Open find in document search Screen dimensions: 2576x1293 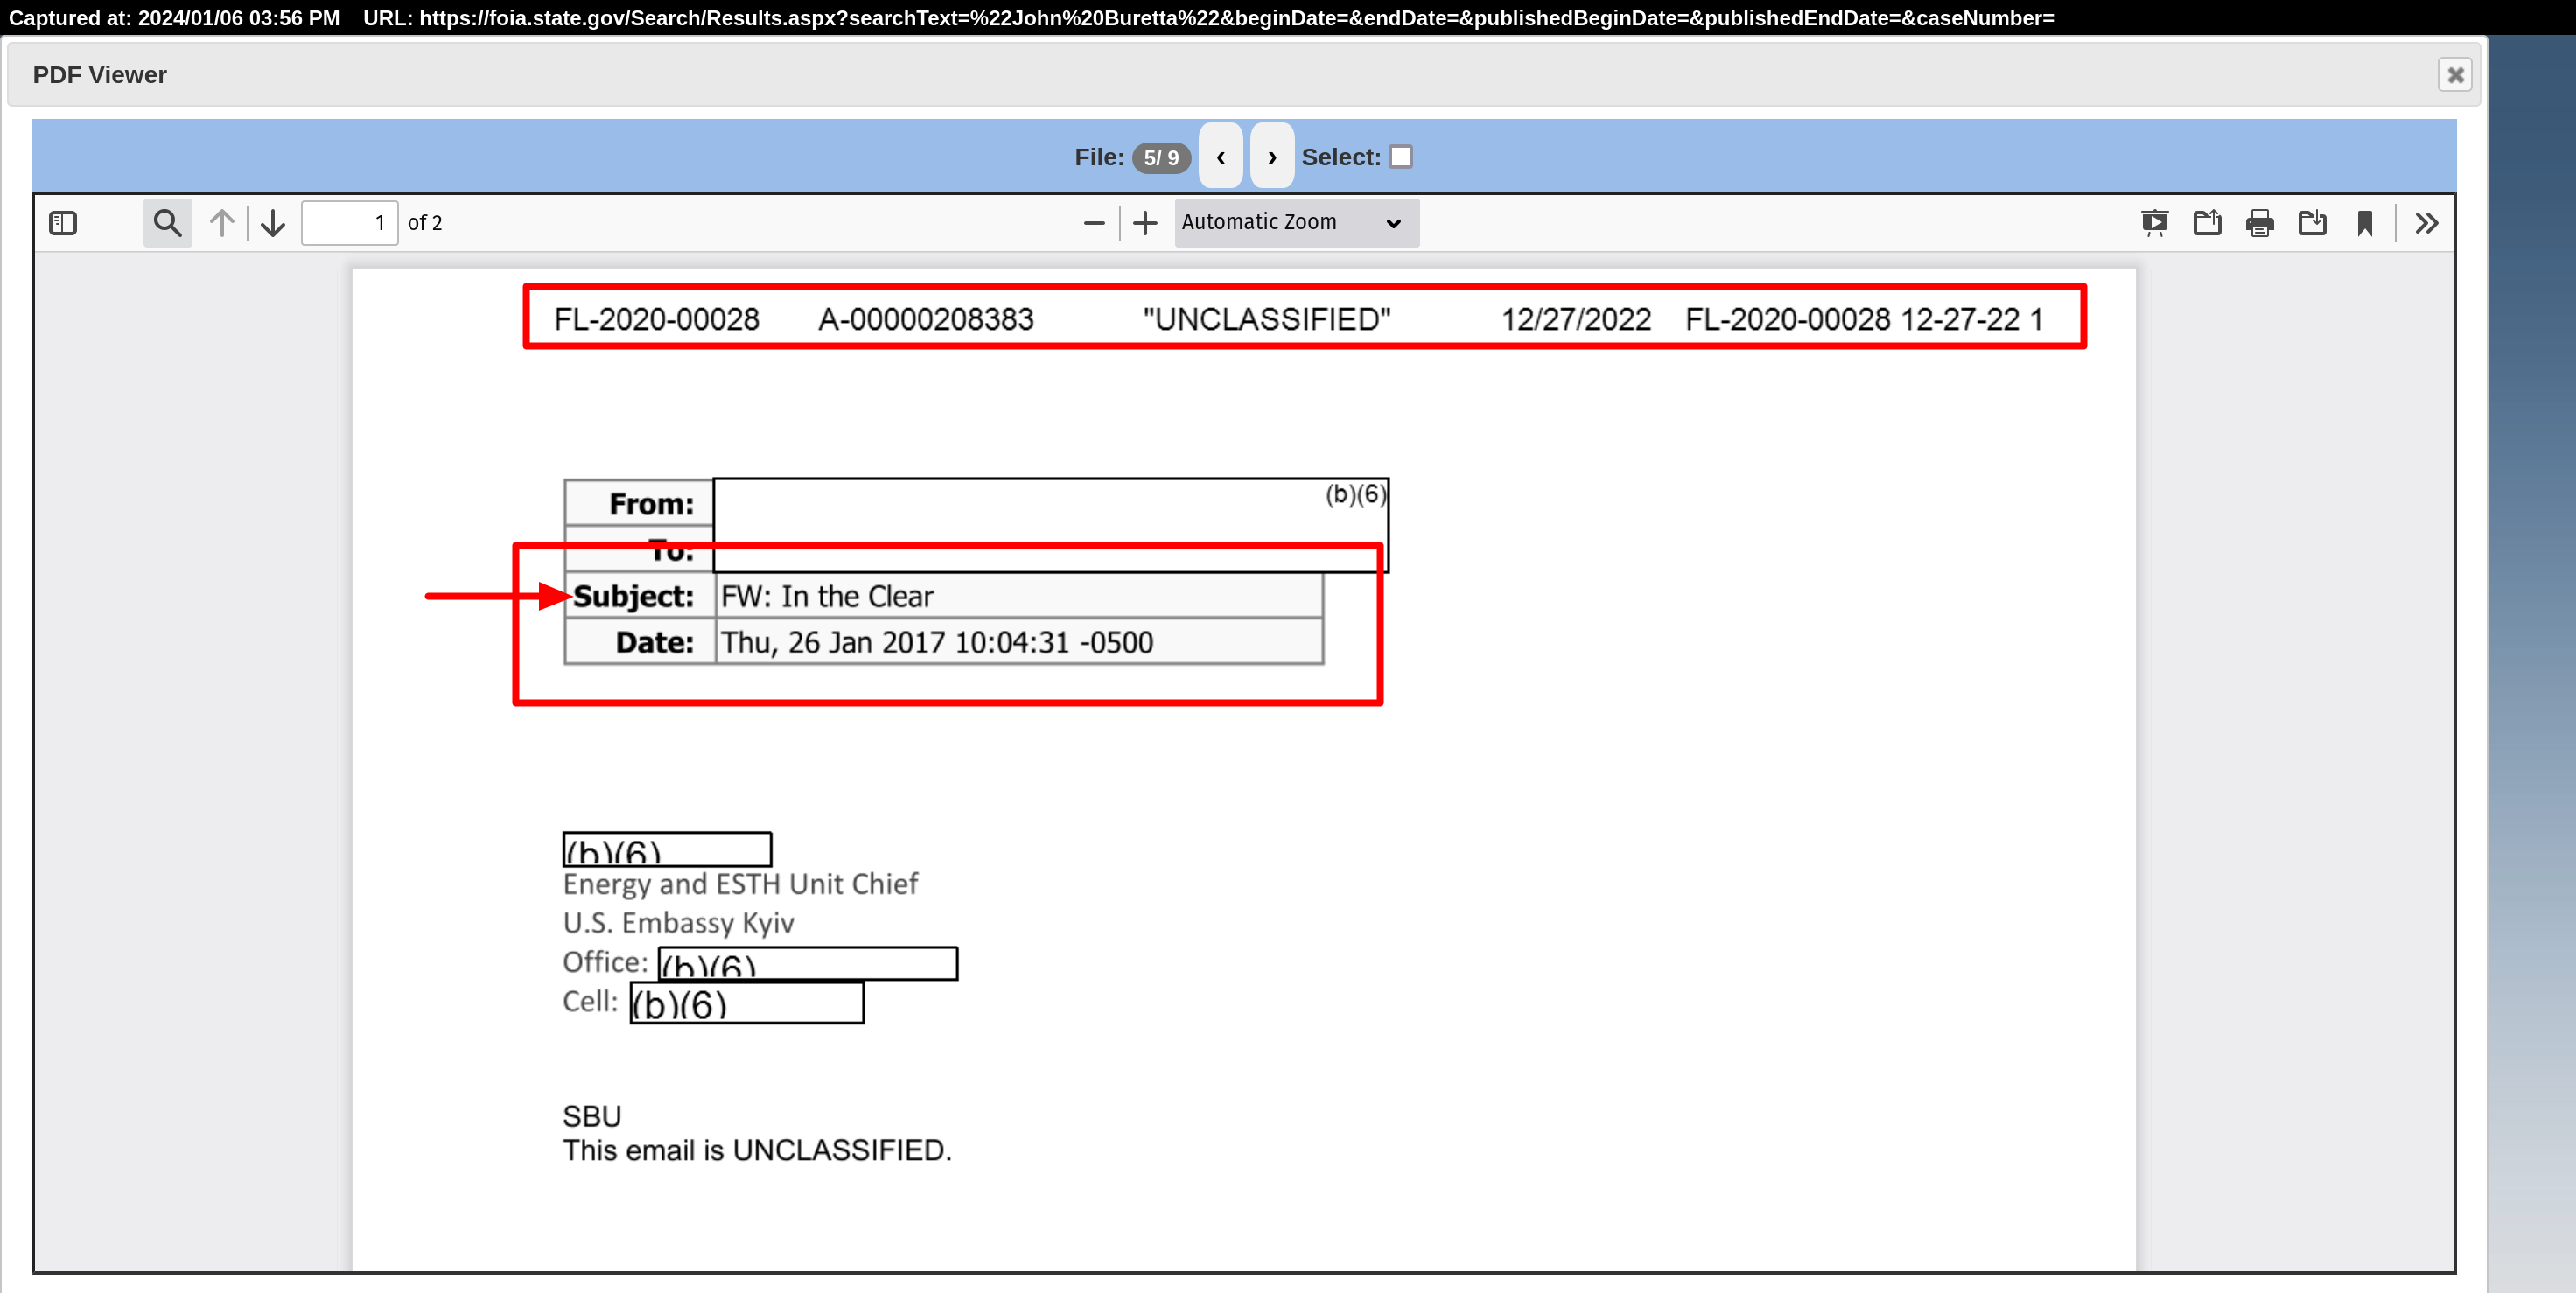point(167,223)
